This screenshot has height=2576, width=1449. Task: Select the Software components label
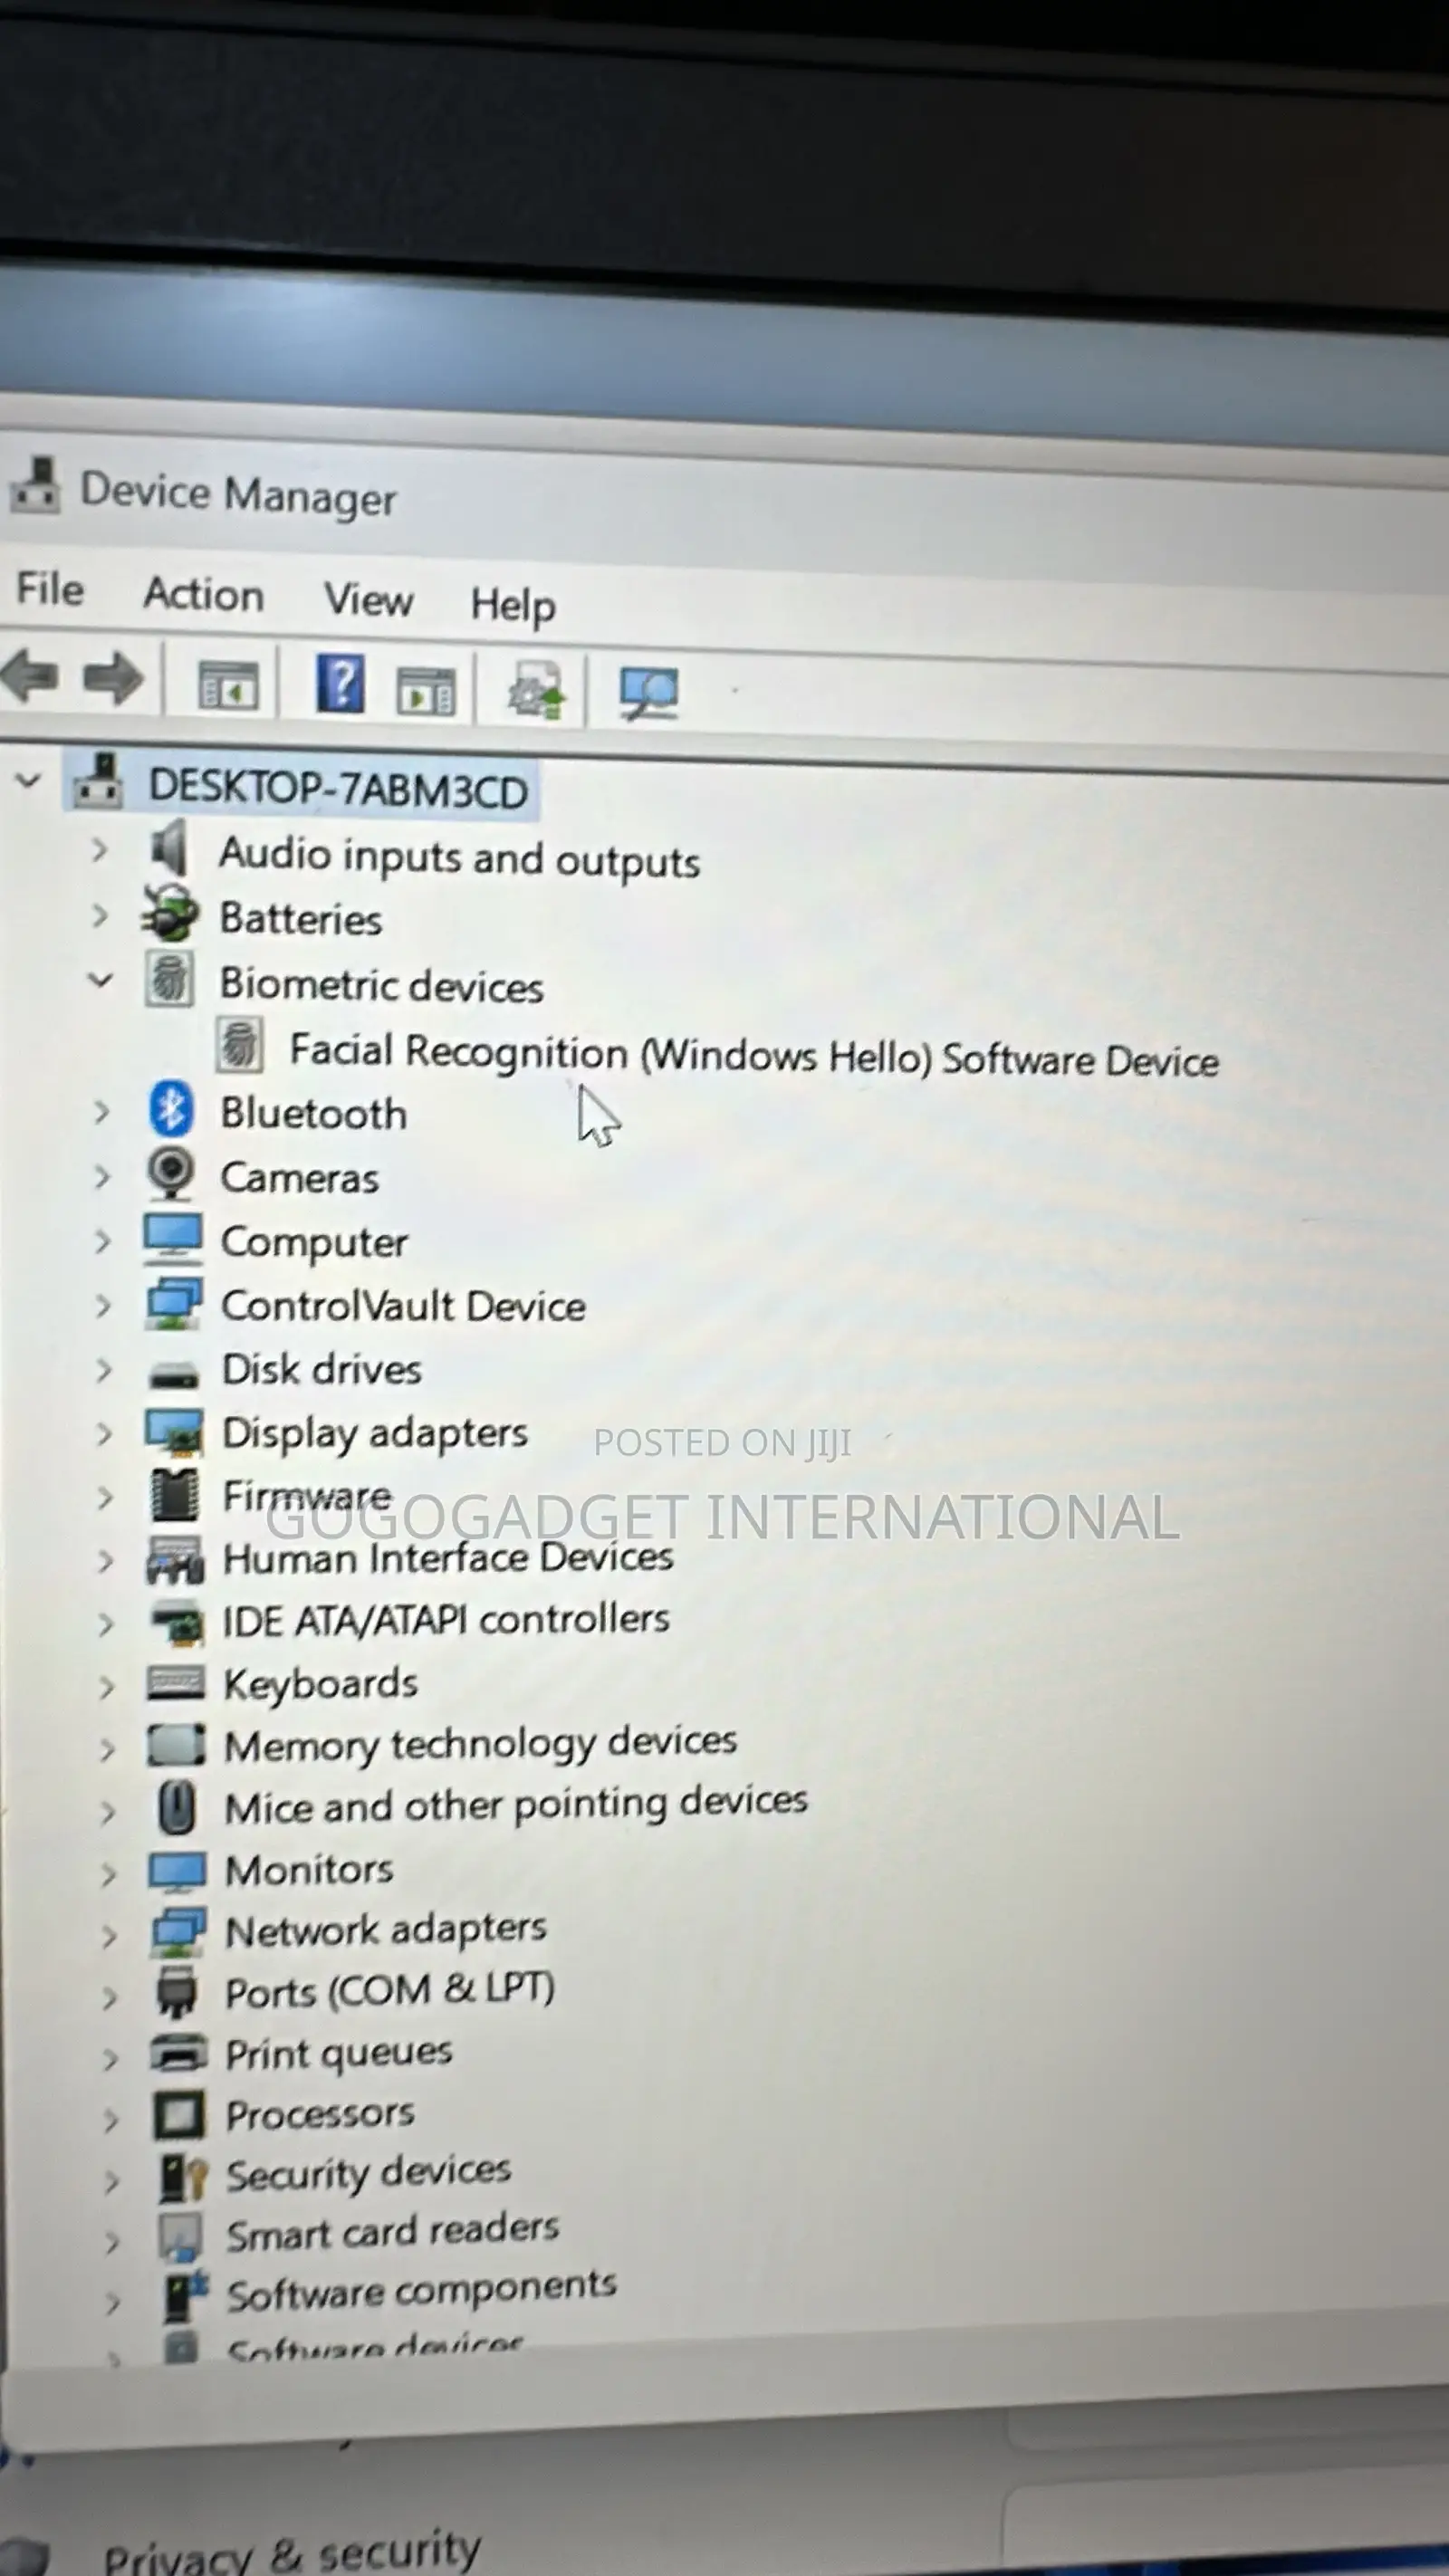pos(421,2290)
